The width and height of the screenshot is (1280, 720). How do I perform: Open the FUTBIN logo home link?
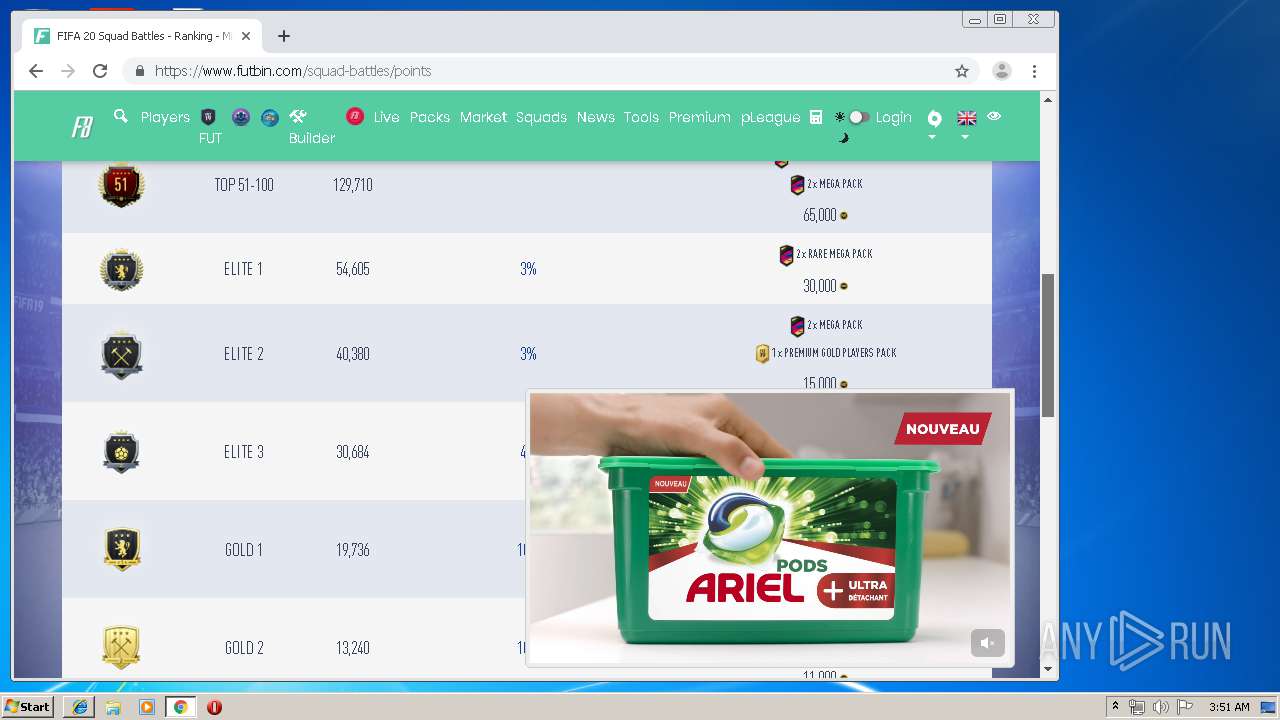(82, 127)
